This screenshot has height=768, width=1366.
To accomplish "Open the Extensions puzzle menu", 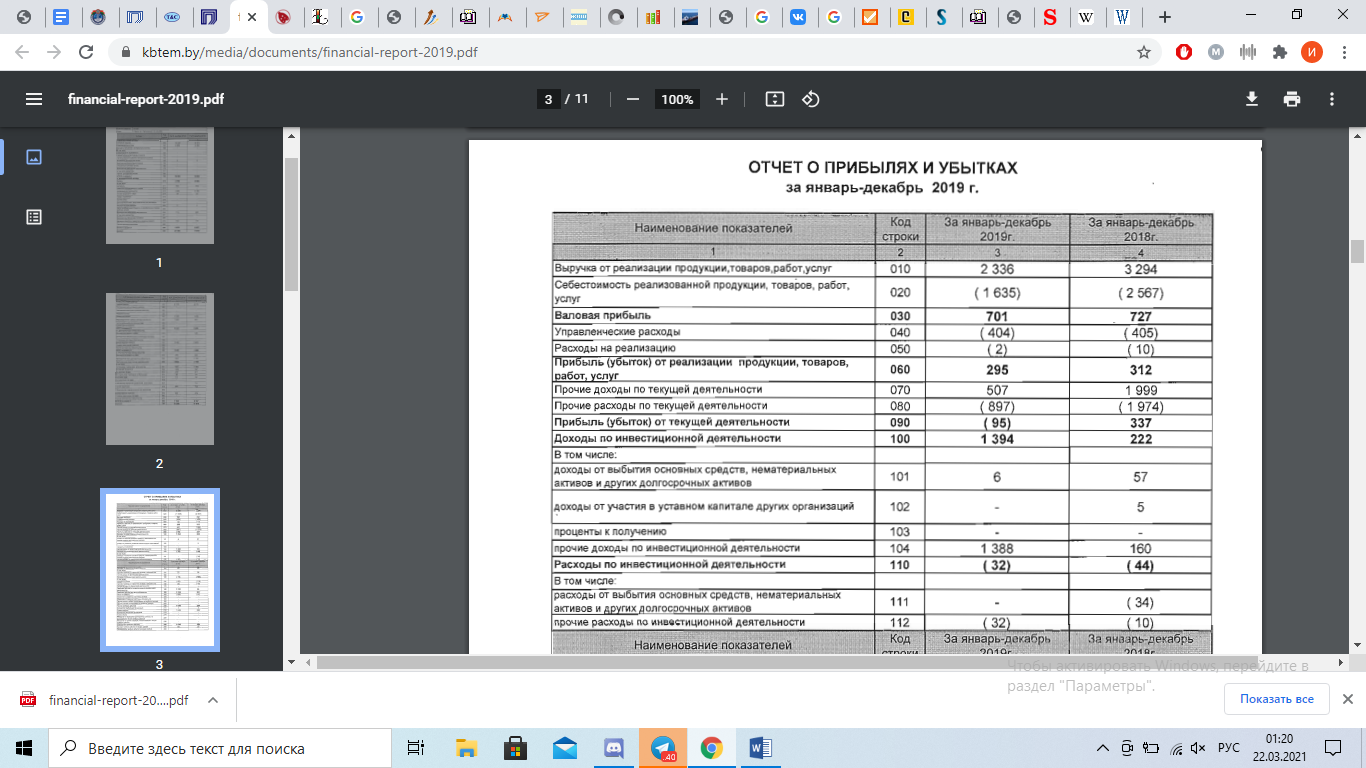I will coord(1279,52).
